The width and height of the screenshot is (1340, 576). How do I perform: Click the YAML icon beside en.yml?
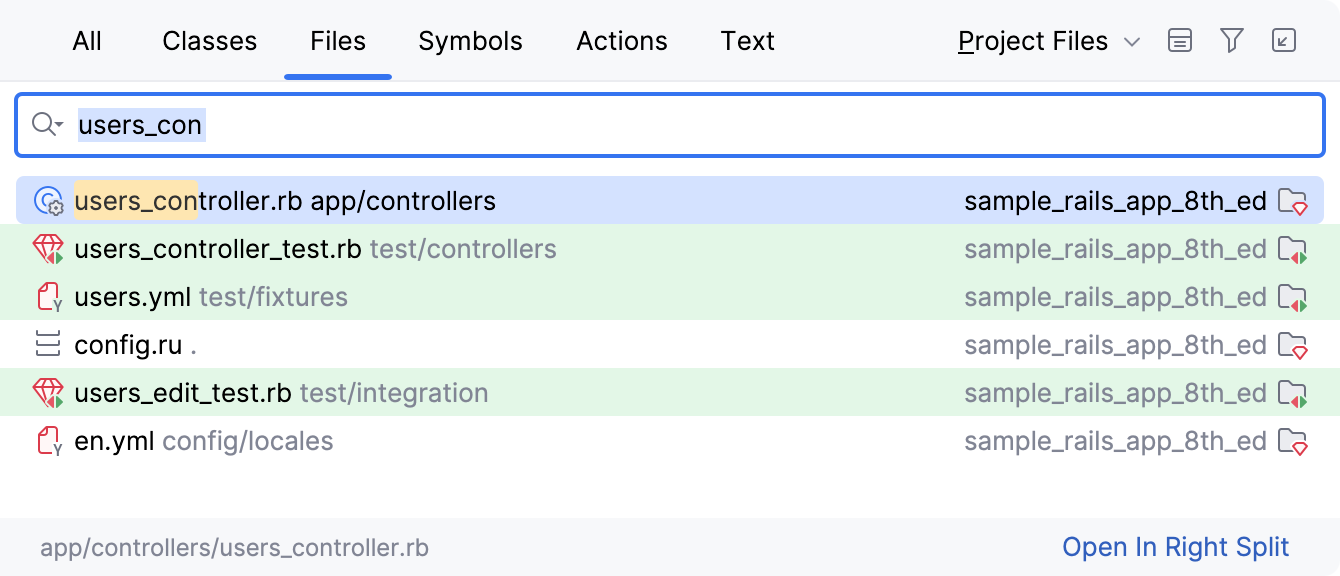coord(49,441)
